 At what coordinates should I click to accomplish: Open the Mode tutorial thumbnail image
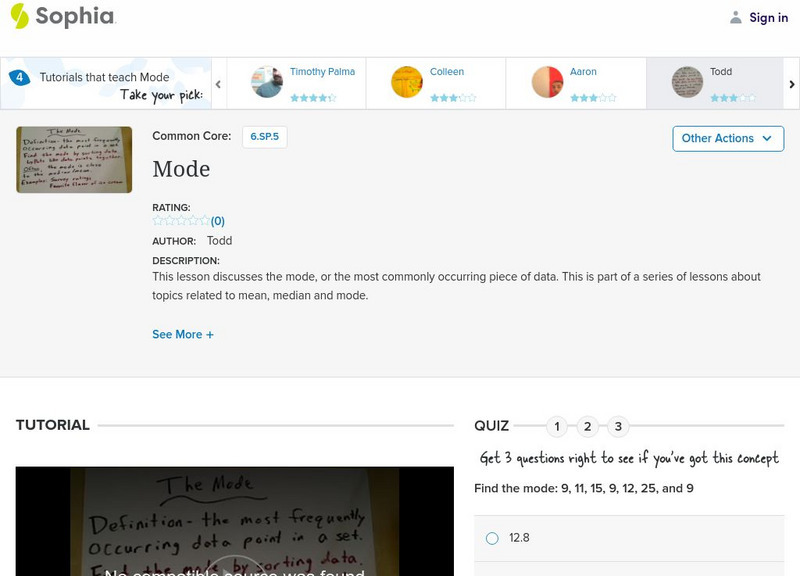click(x=74, y=160)
